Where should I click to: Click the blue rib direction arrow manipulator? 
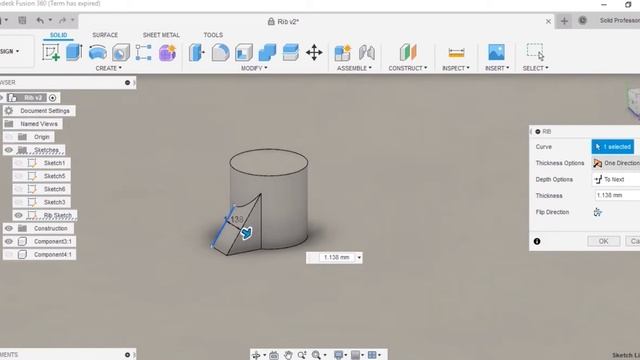(x=246, y=233)
